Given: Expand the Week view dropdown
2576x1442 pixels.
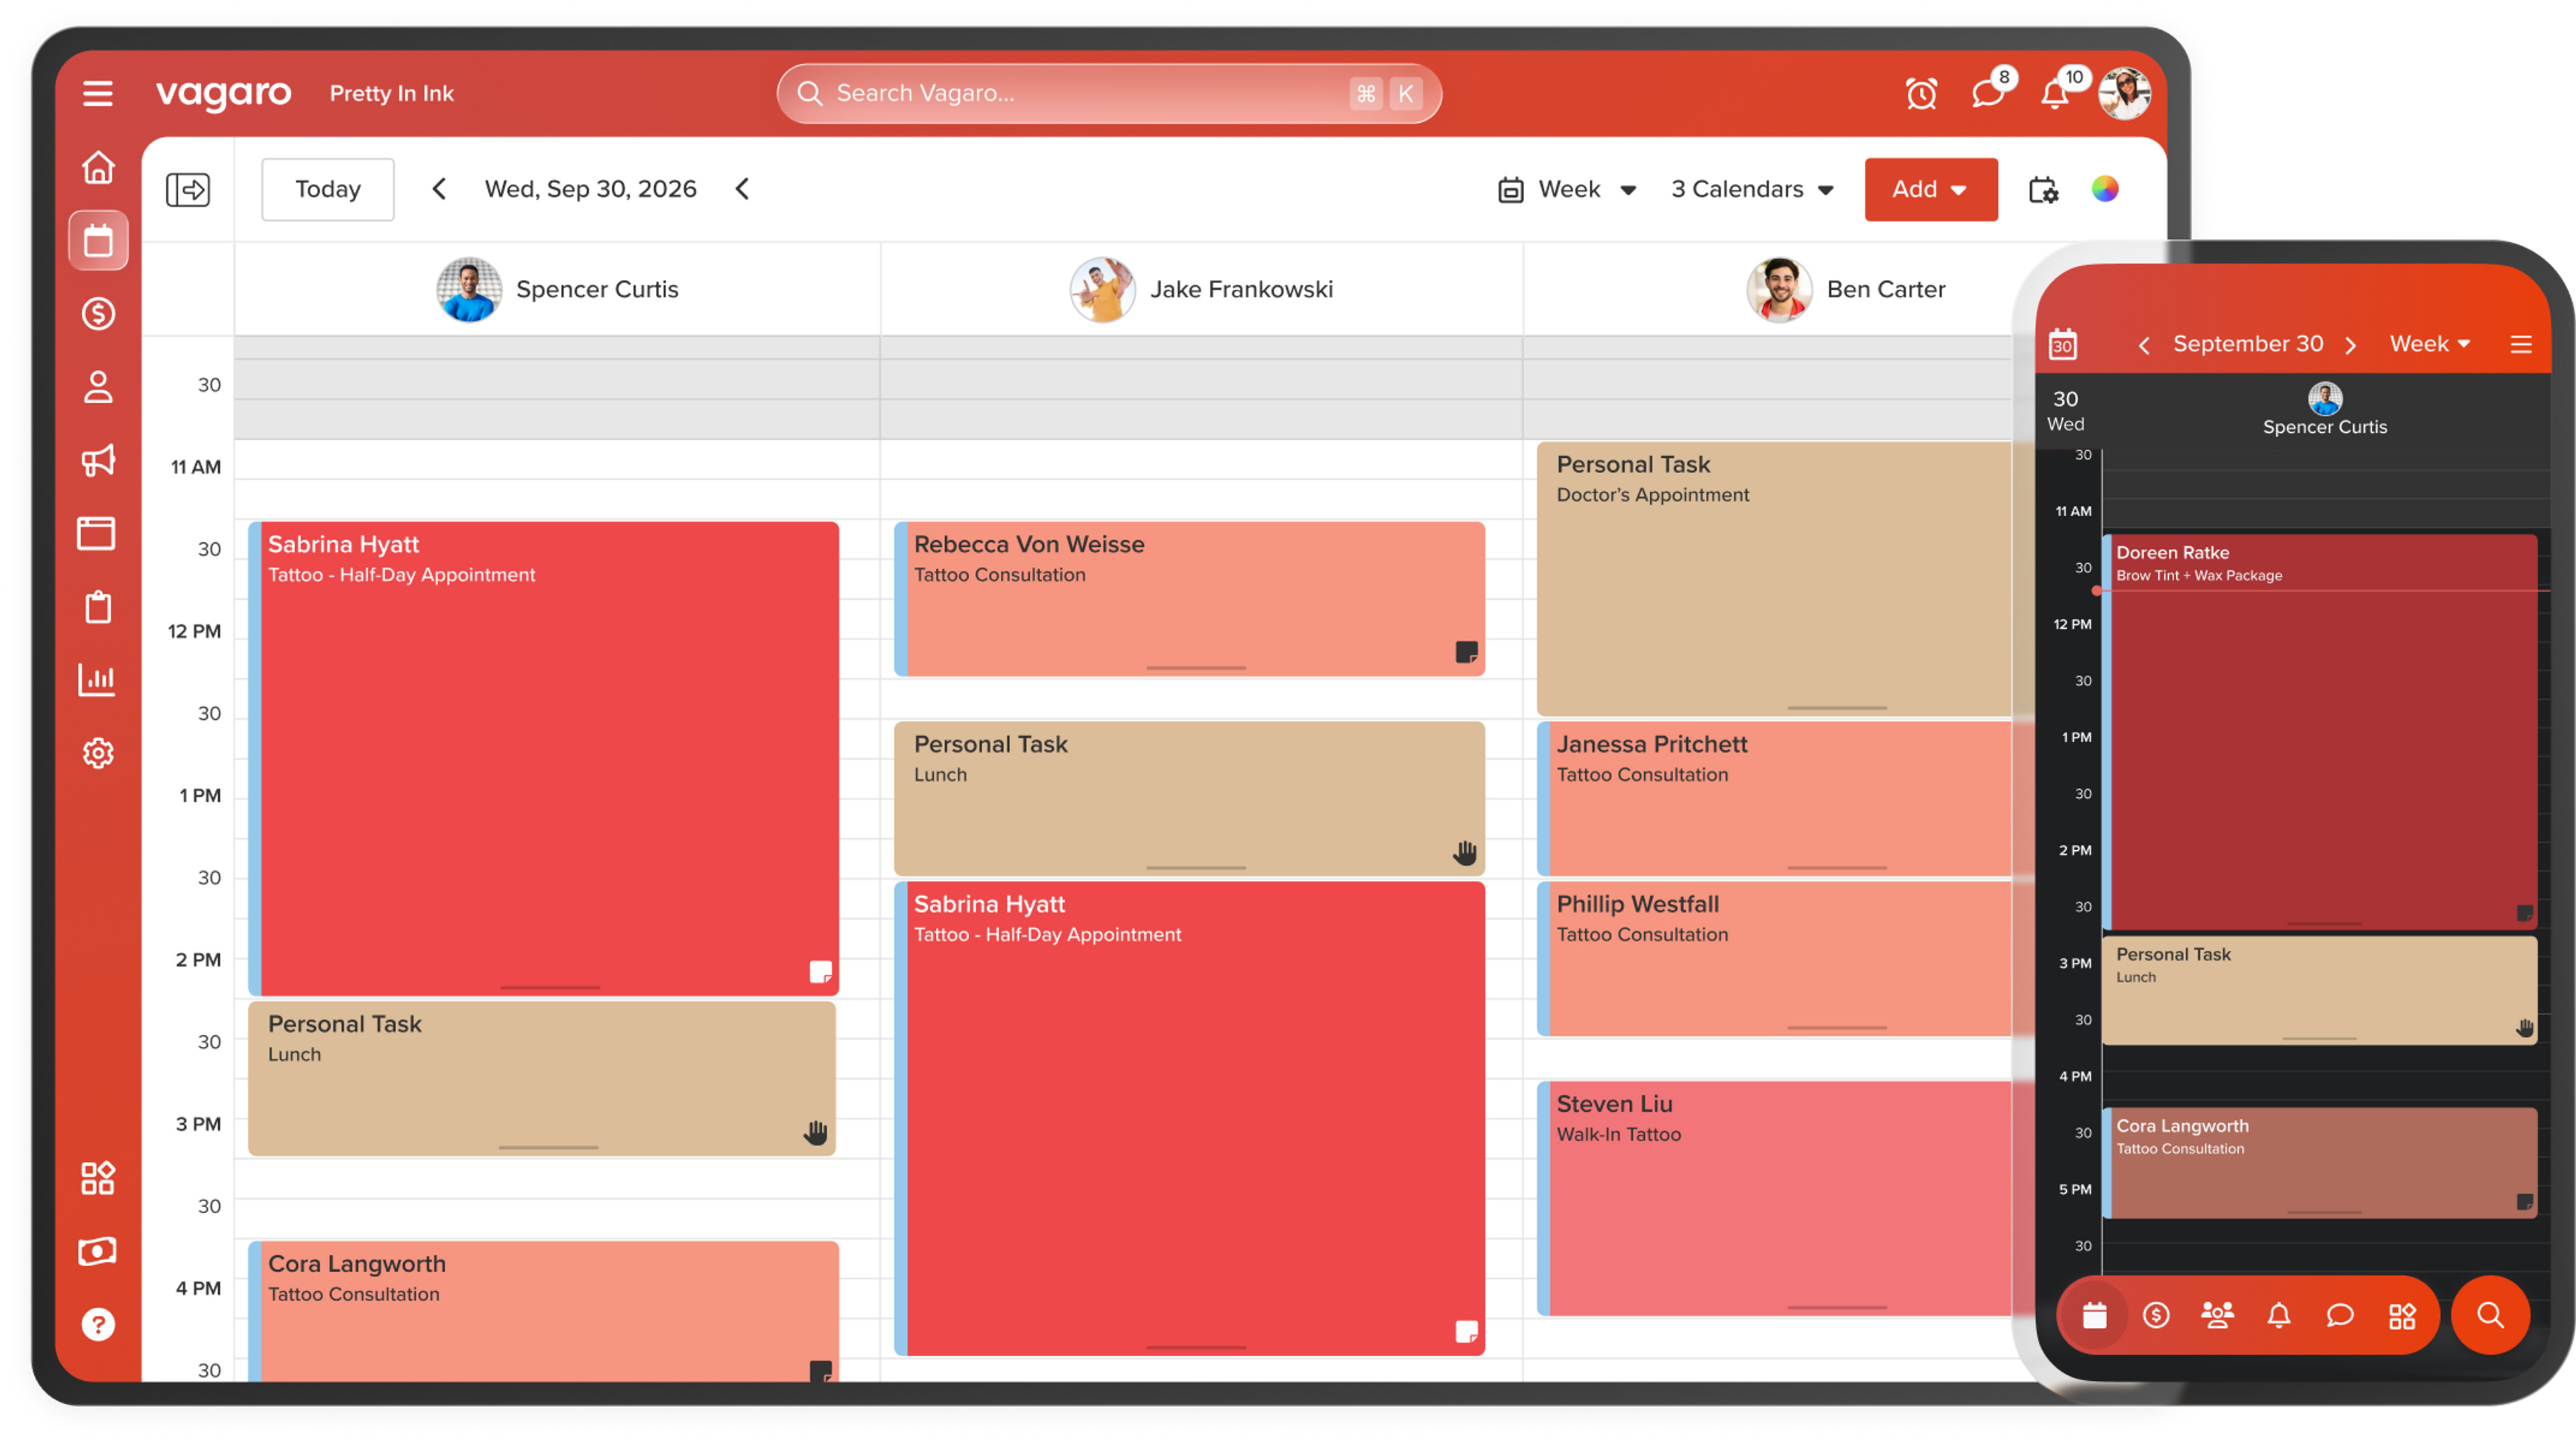Looking at the screenshot, I should point(1567,189).
